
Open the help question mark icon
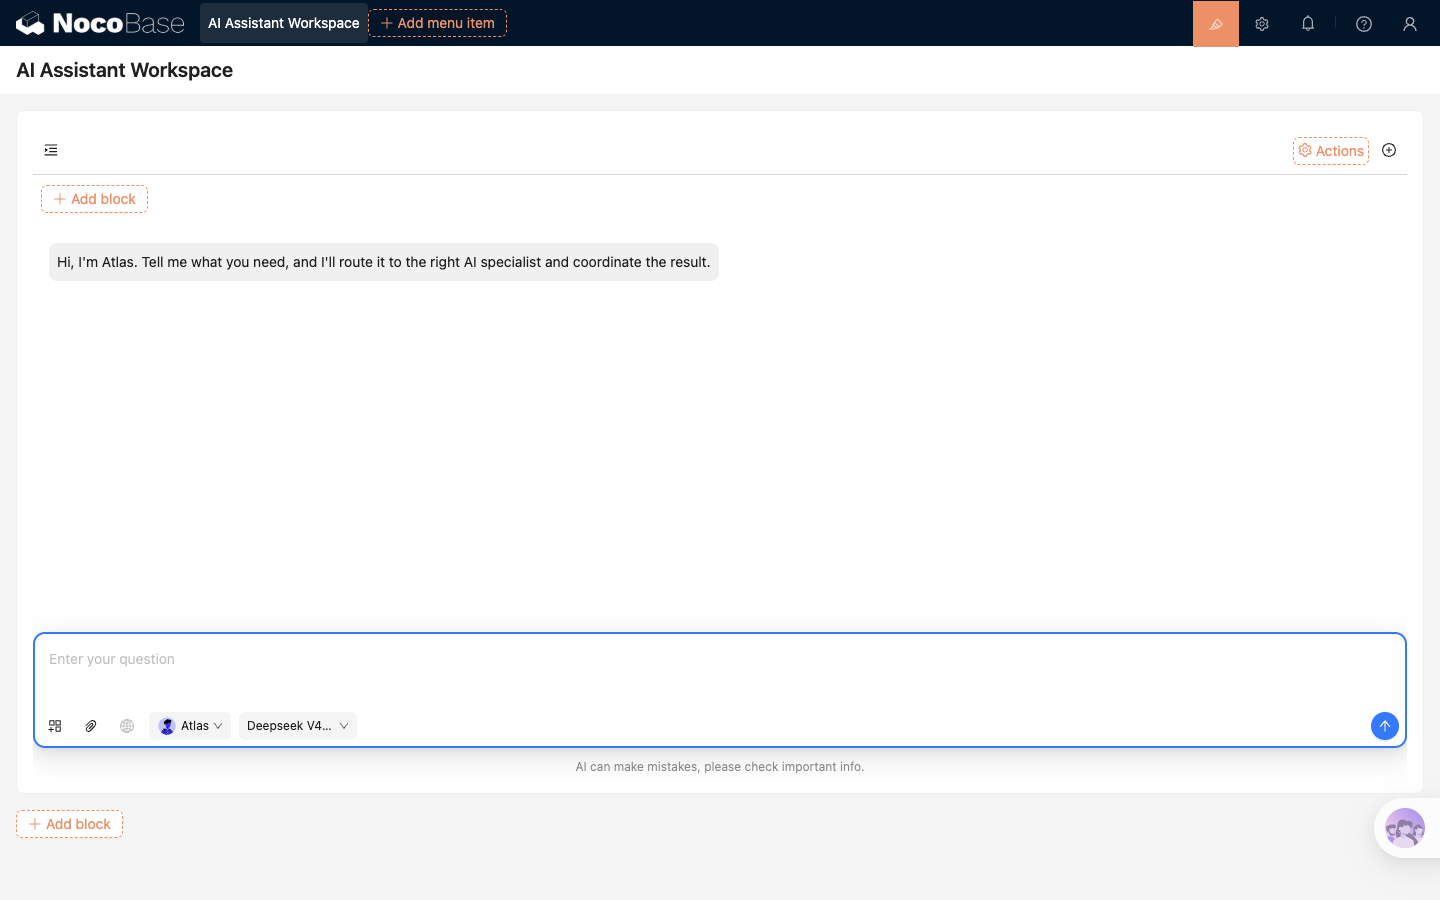pyautogui.click(x=1364, y=24)
